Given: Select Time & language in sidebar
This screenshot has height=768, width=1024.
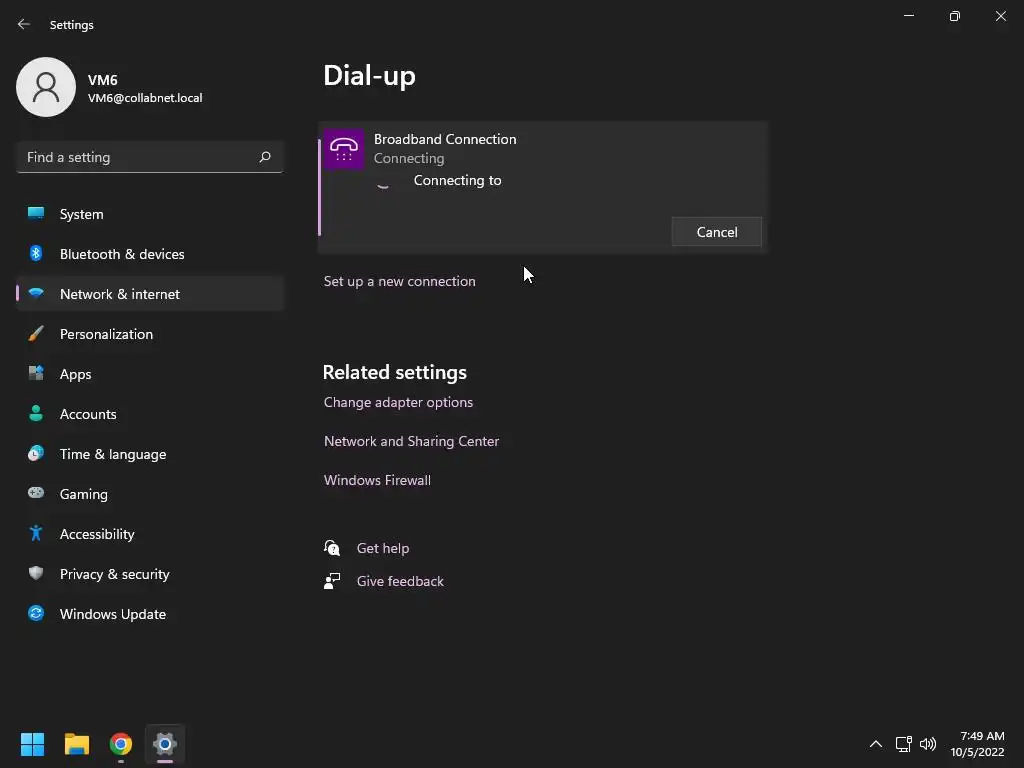Looking at the screenshot, I should 112,454.
